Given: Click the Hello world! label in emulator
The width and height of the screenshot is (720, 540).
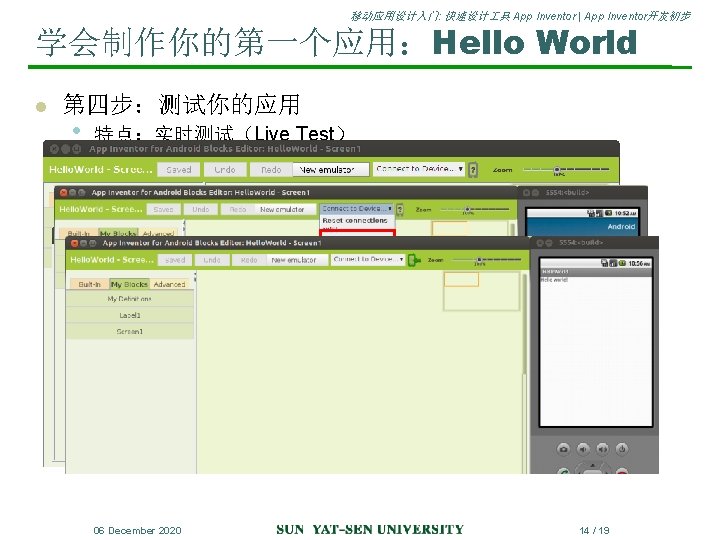Looking at the screenshot, I should tap(554, 280).
